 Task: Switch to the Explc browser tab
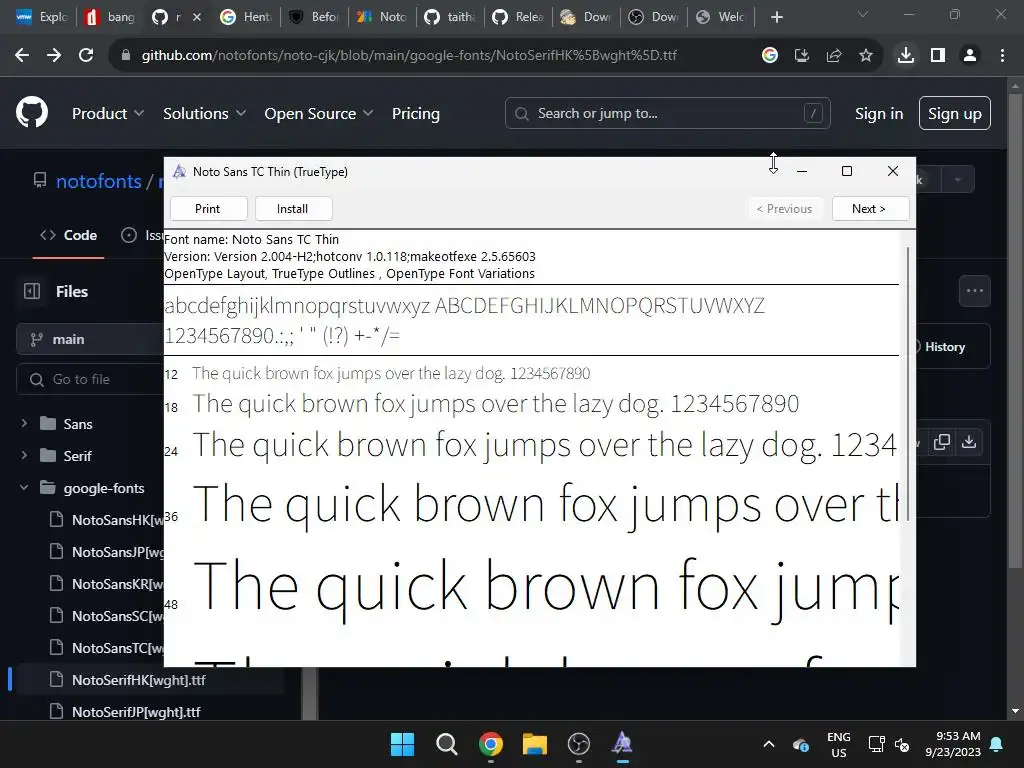coord(41,17)
